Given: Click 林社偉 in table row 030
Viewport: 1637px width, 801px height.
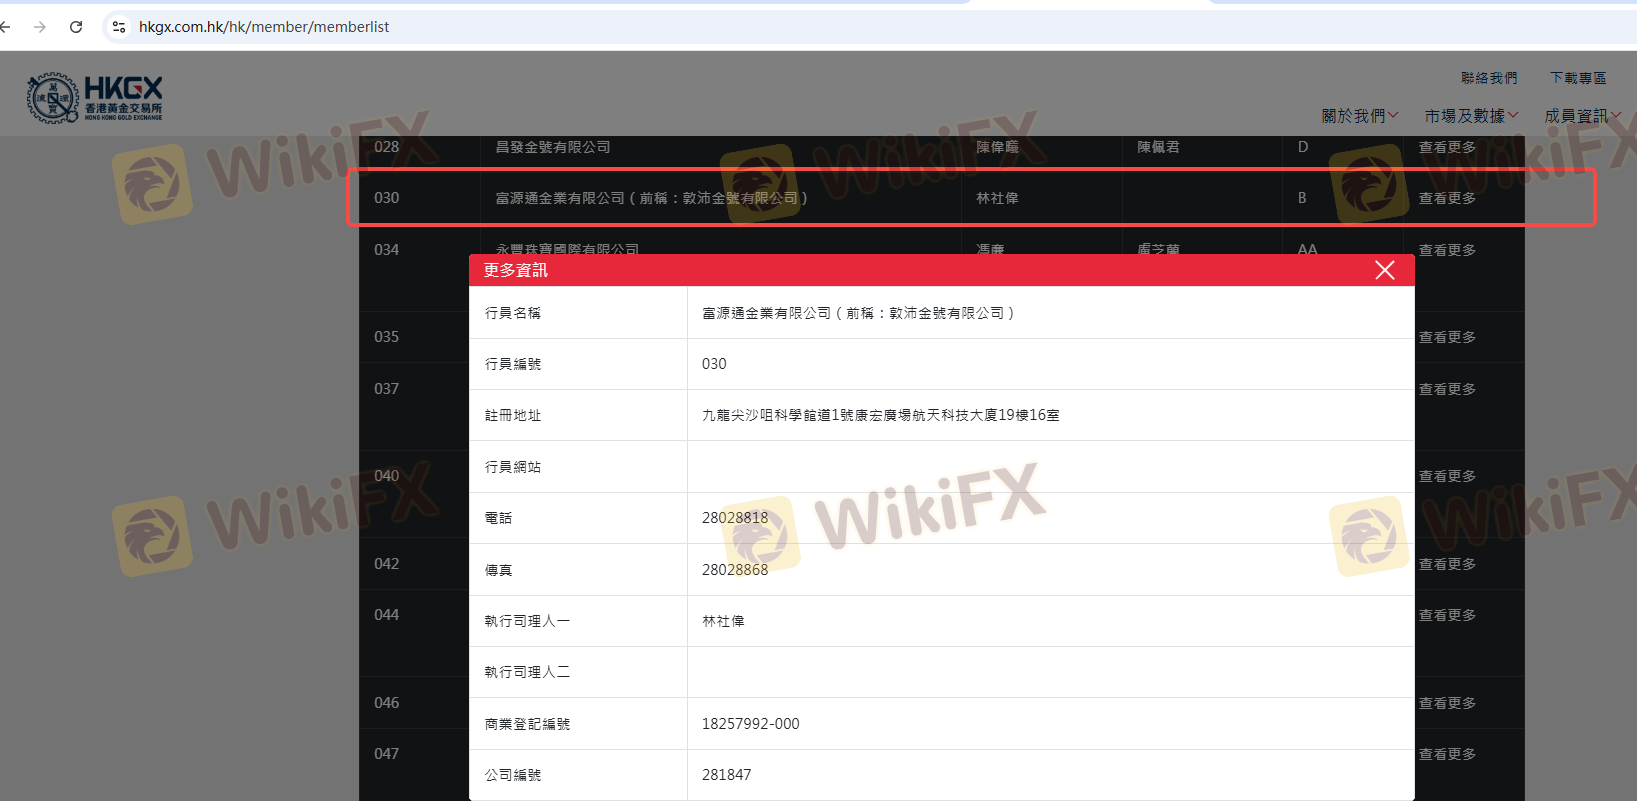Looking at the screenshot, I should pyautogui.click(x=997, y=198).
